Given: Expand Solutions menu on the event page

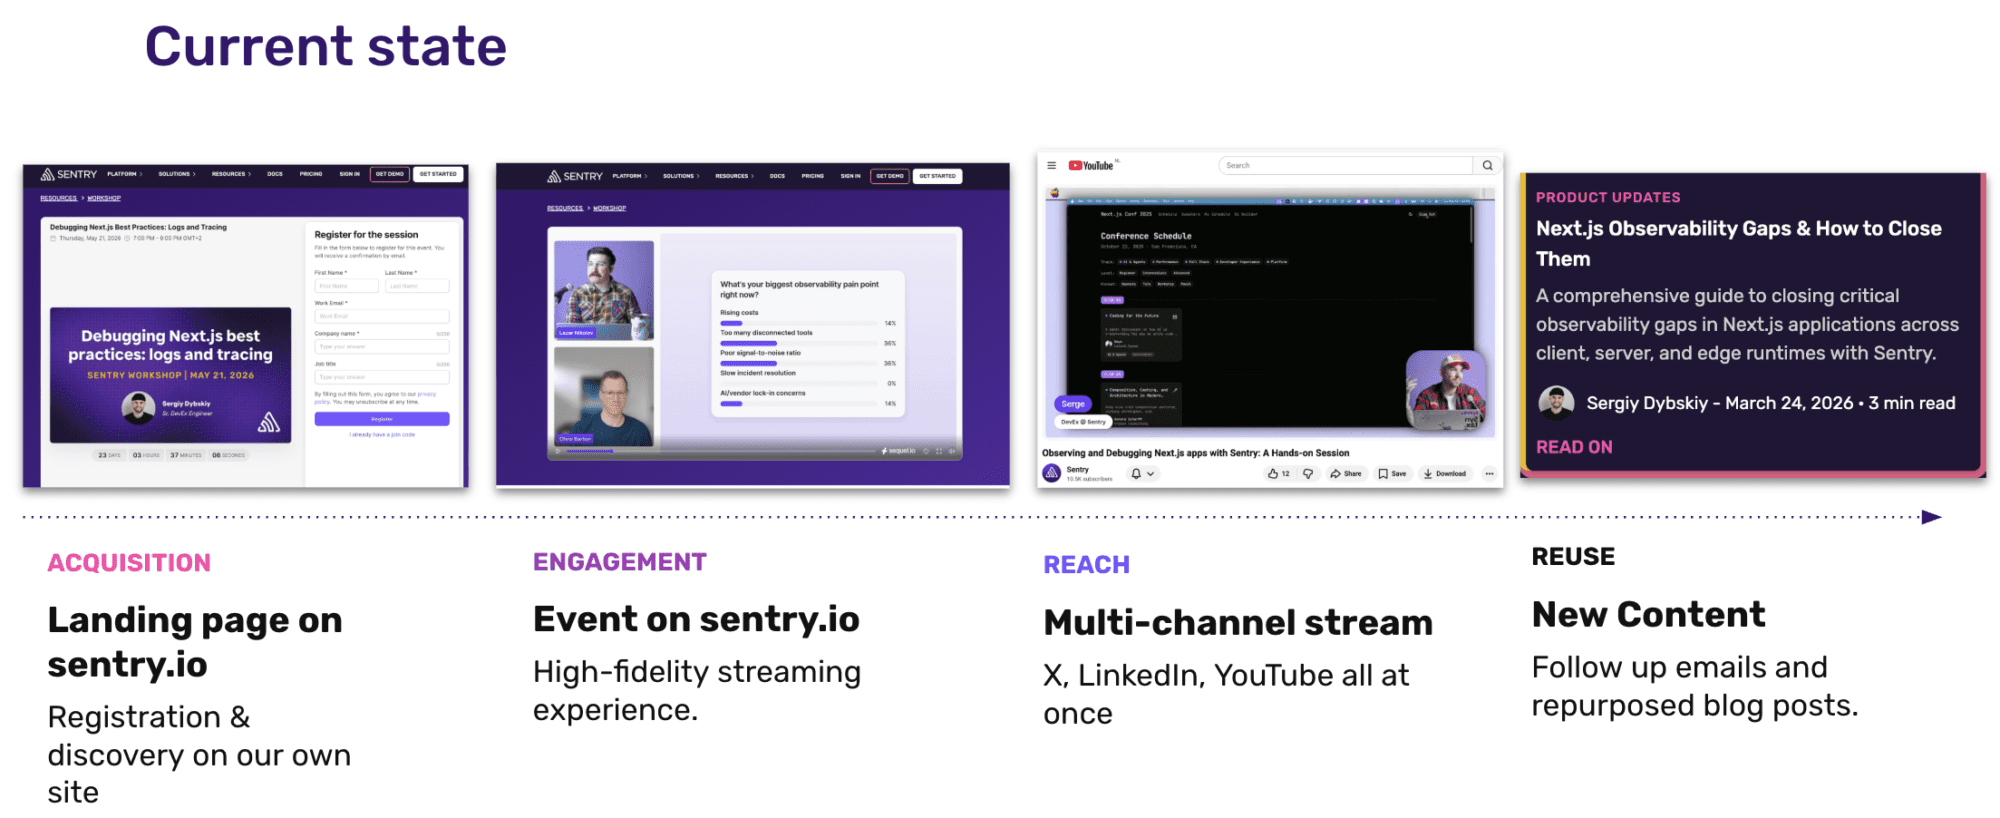Looking at the screenshot, I should tap(681, 176).
